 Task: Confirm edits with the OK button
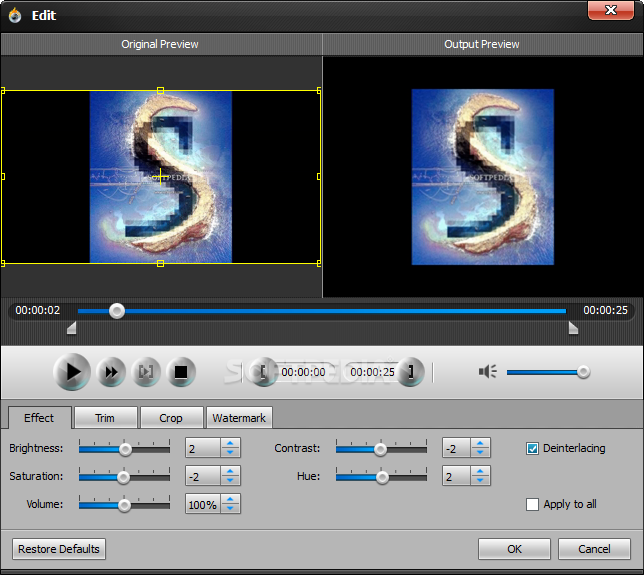[514, 549]
